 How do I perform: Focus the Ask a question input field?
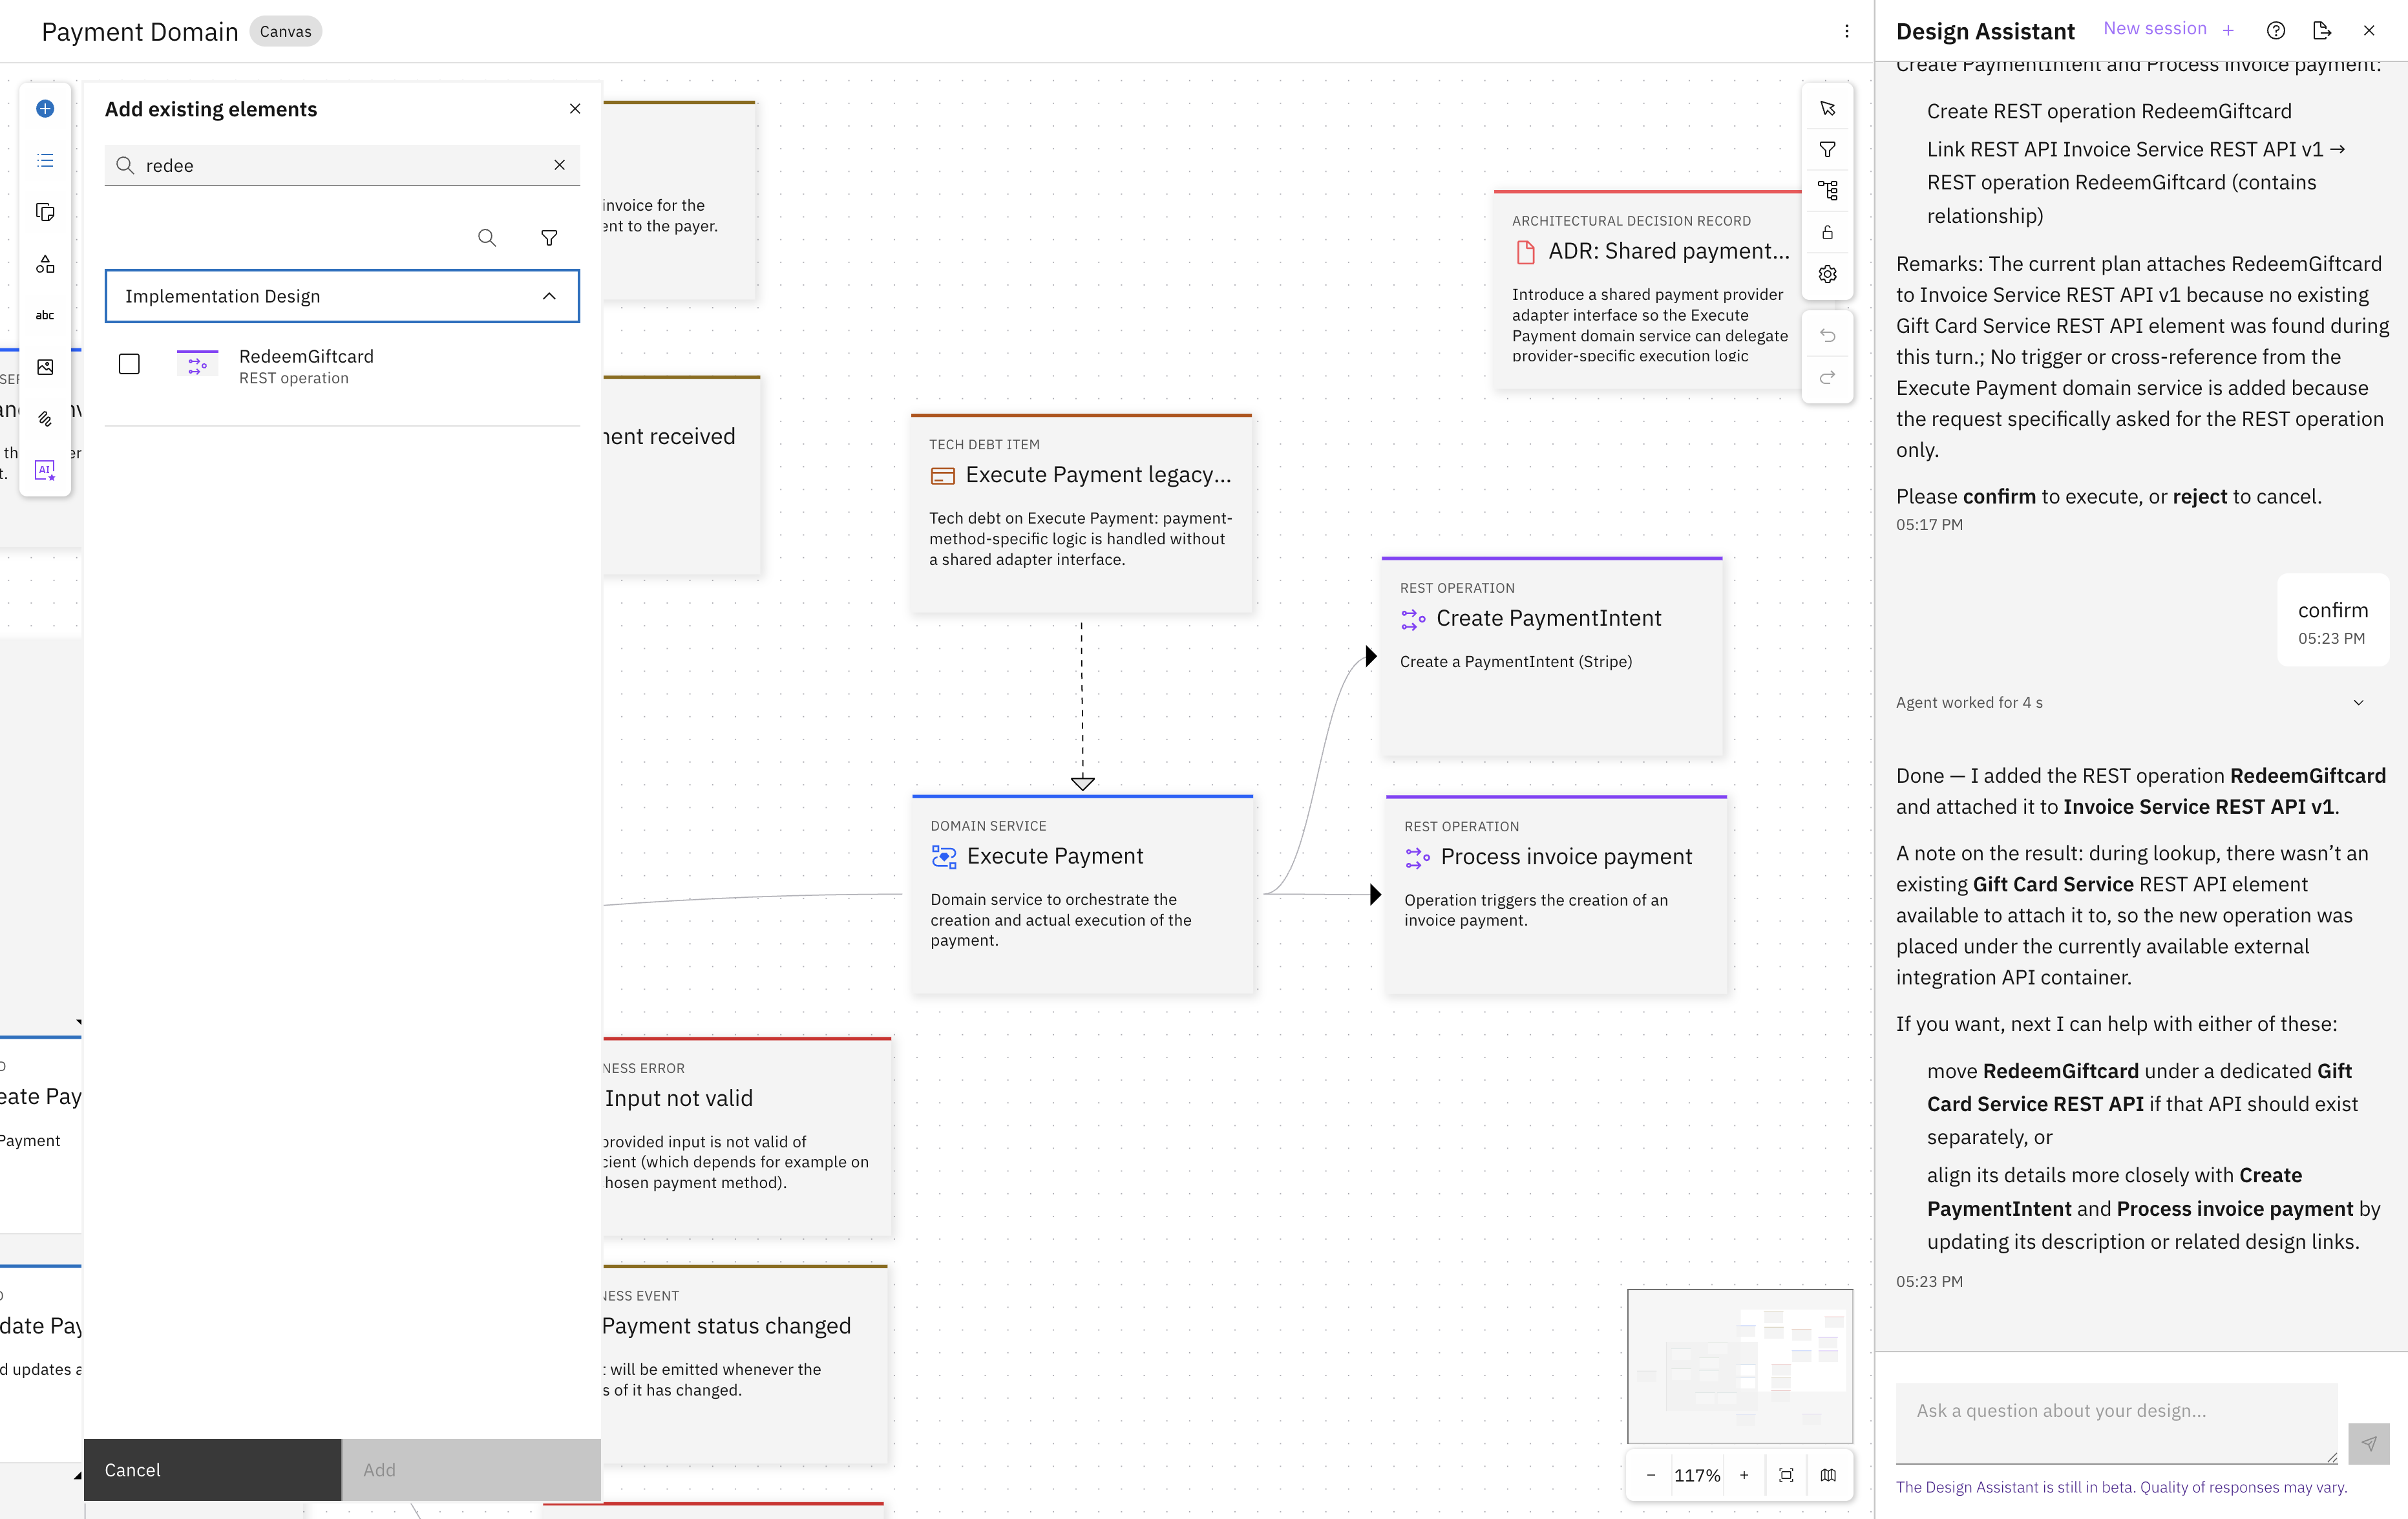2116,1423
